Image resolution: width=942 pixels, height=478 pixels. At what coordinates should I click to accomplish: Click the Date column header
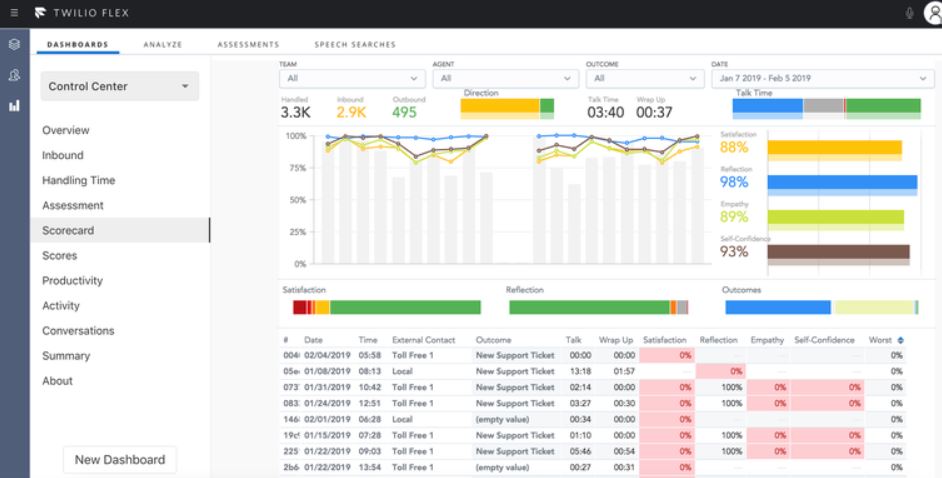point(314,340)
